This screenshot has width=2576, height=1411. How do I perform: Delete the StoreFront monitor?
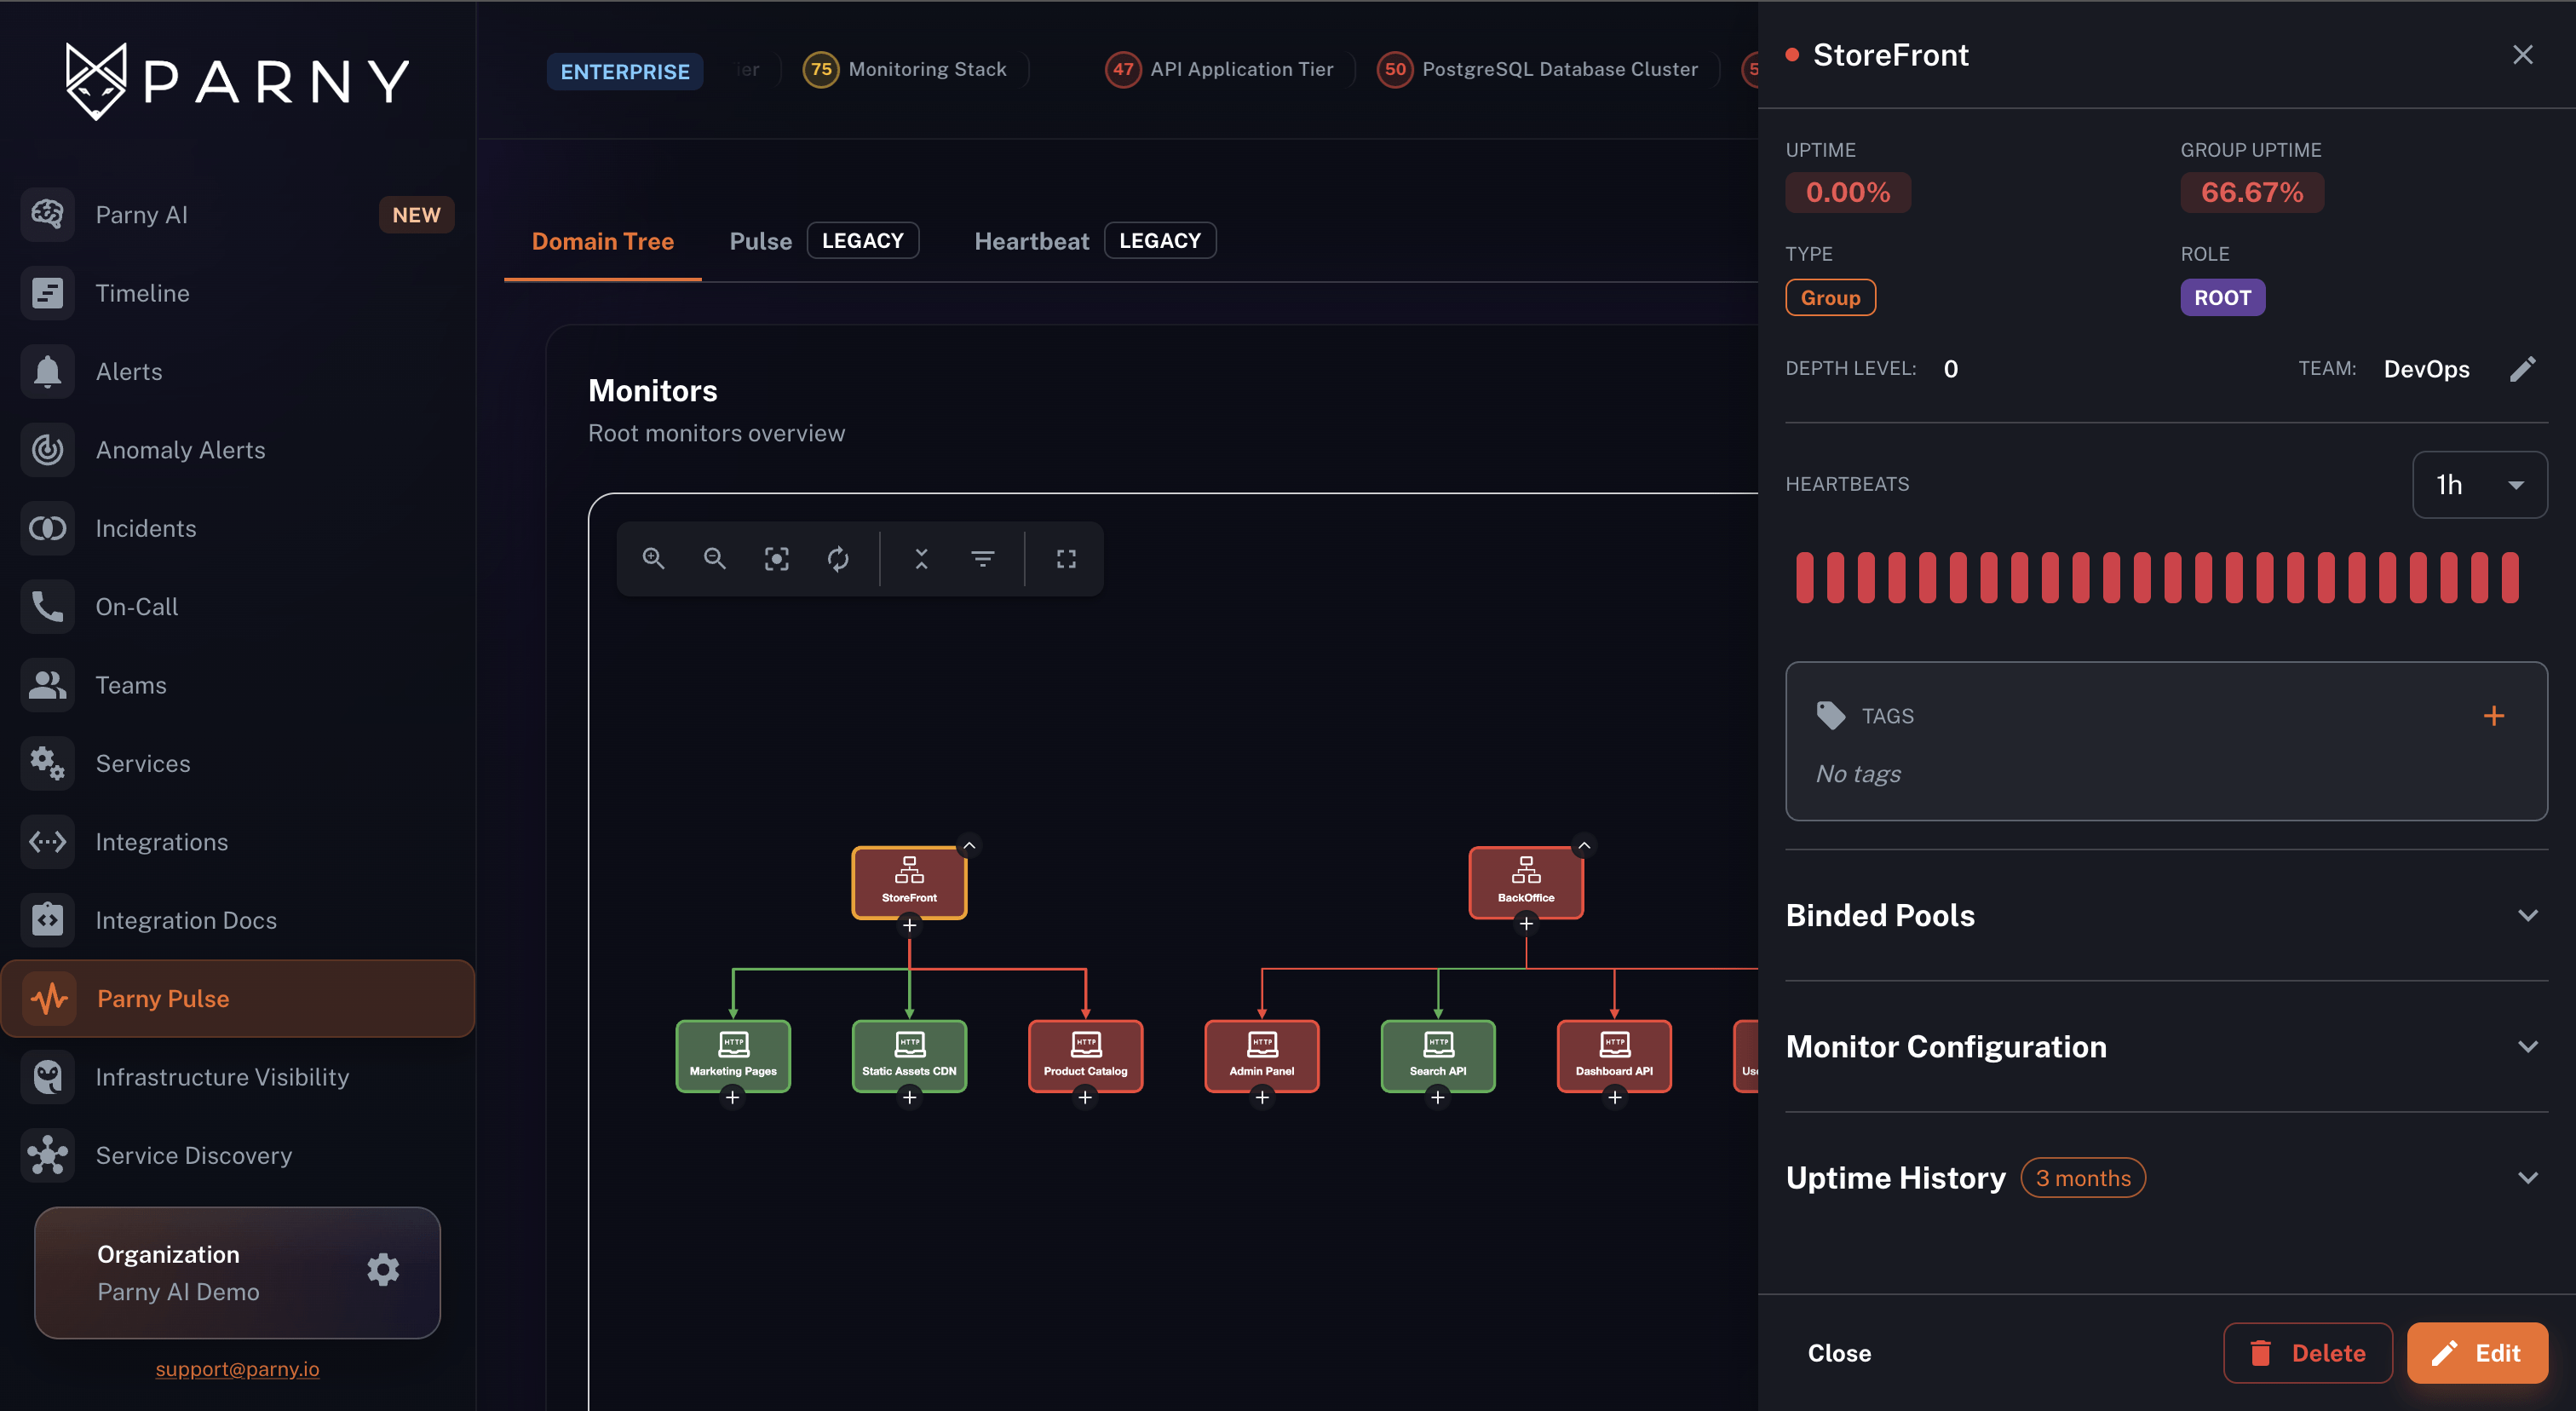tap(2307, 1353)
